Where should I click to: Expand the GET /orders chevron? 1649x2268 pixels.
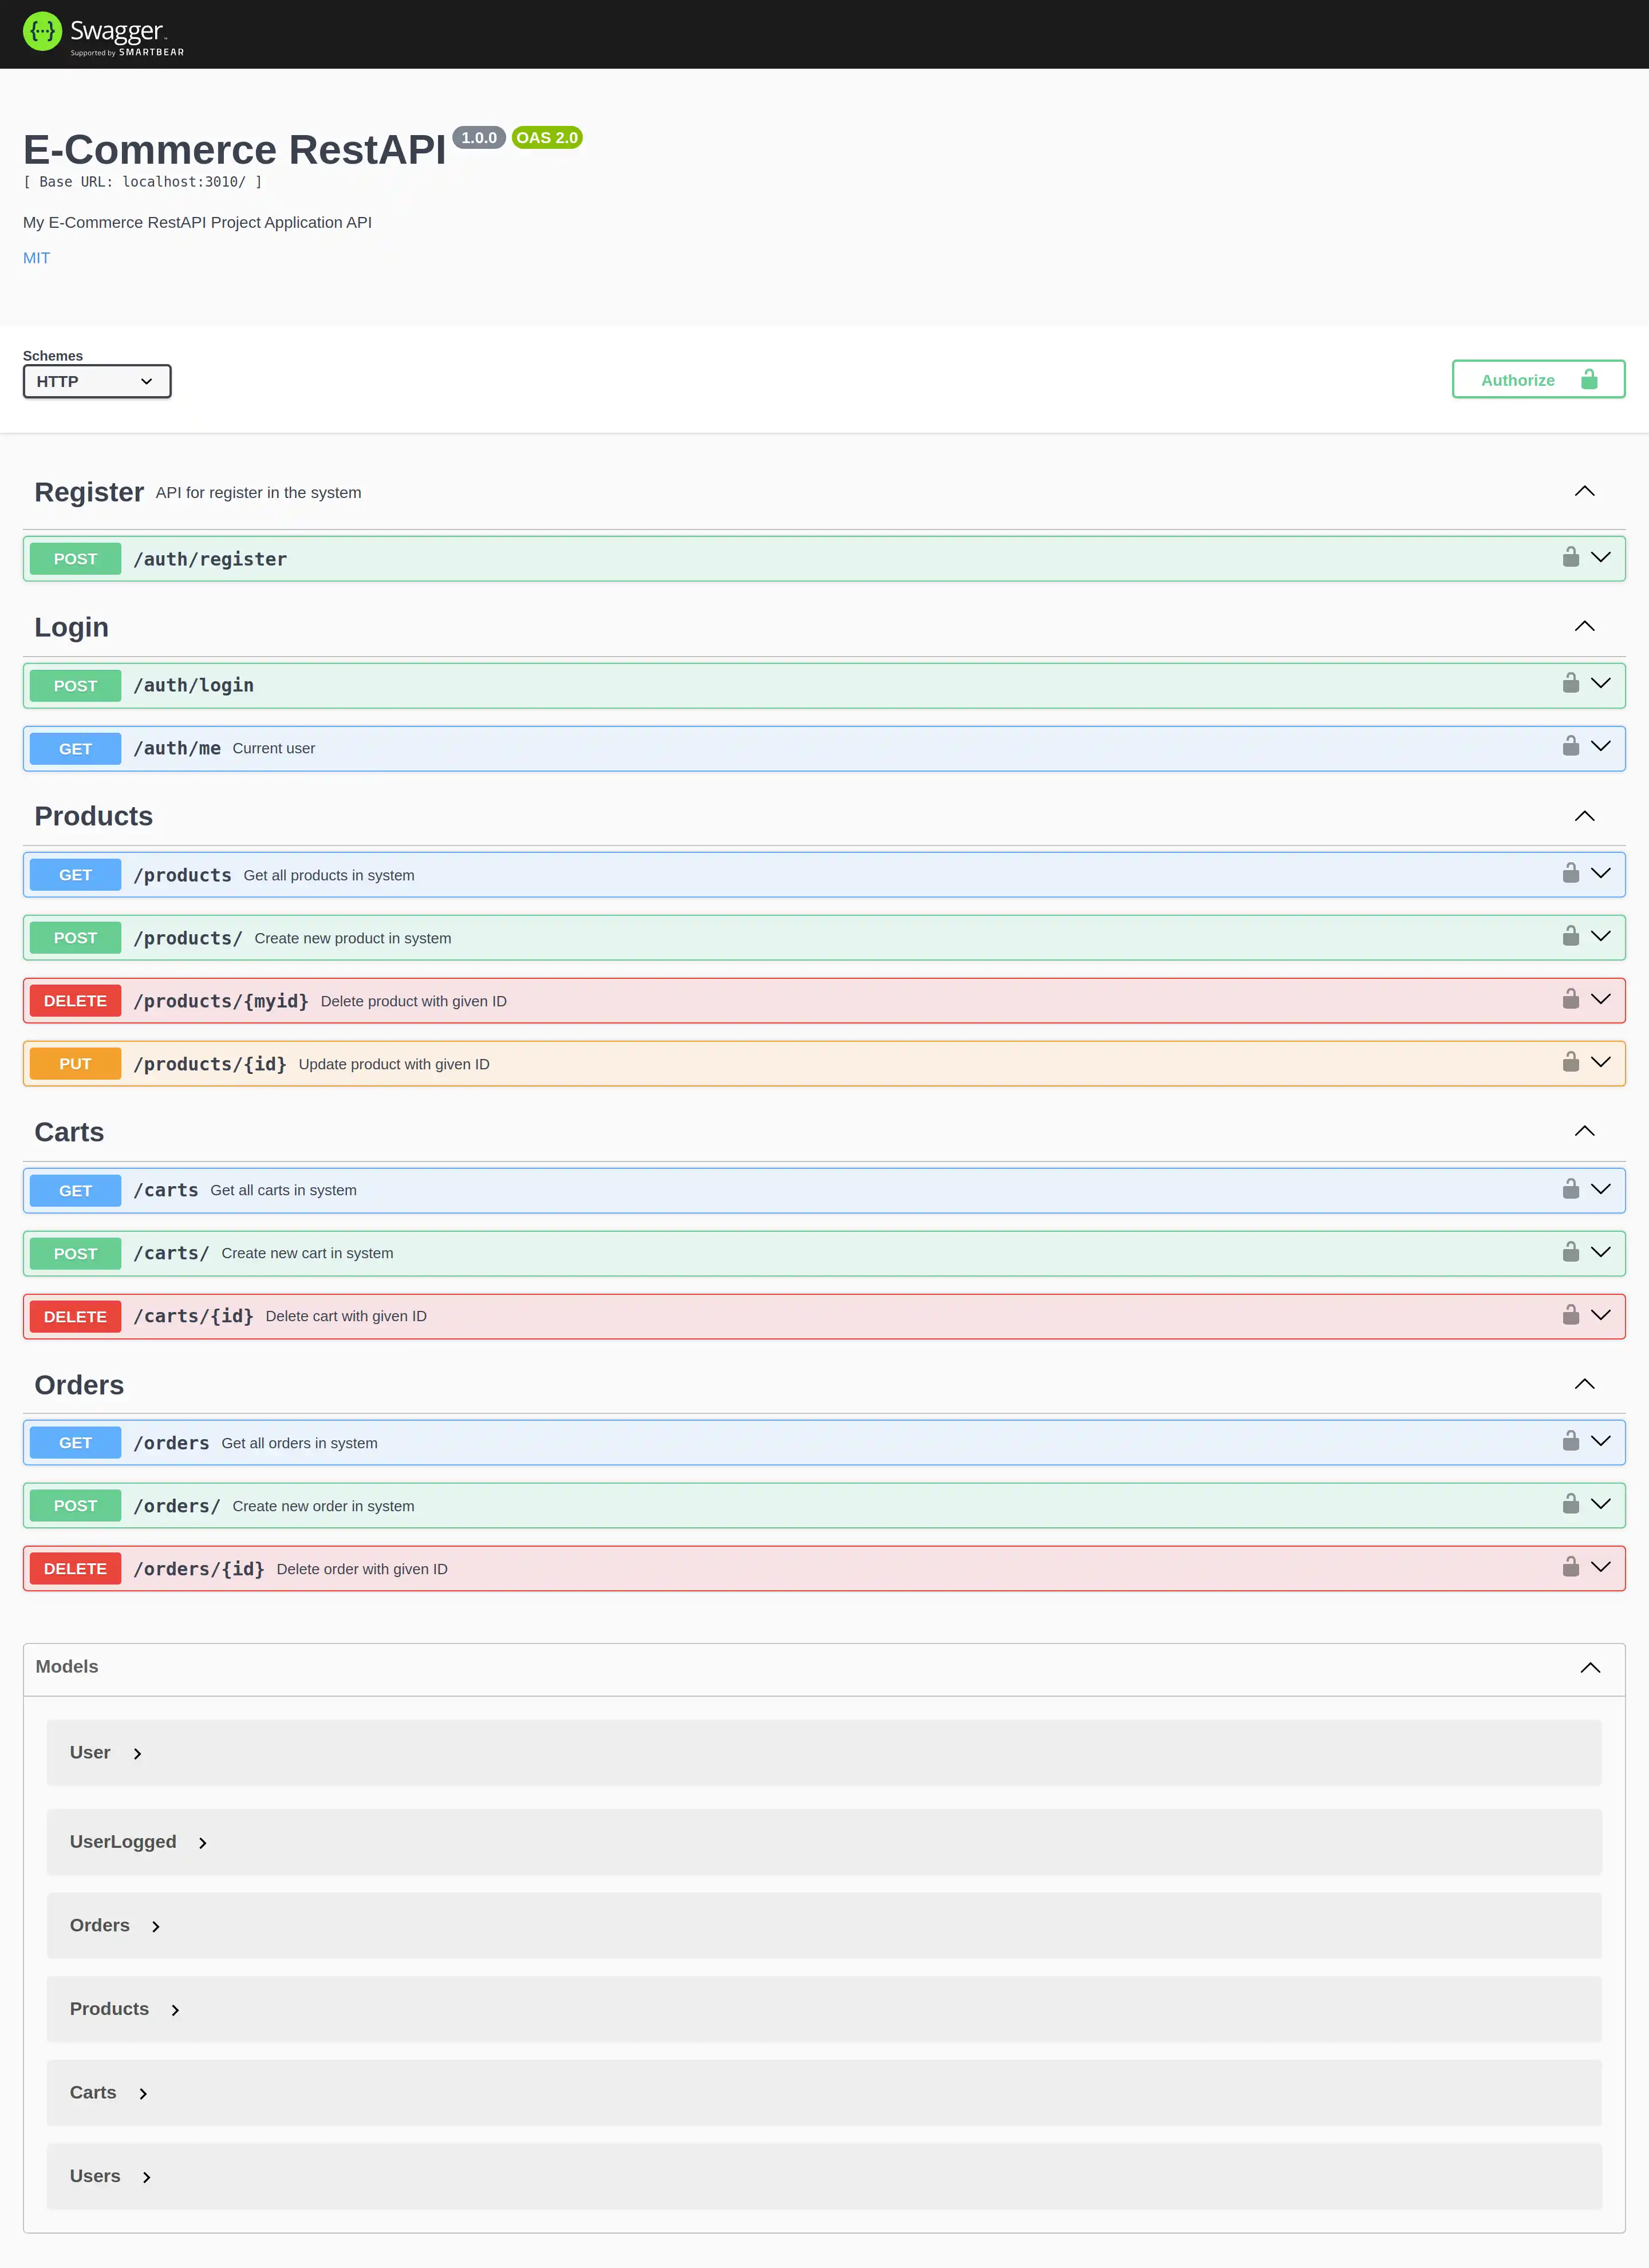click(1601, 1441)
